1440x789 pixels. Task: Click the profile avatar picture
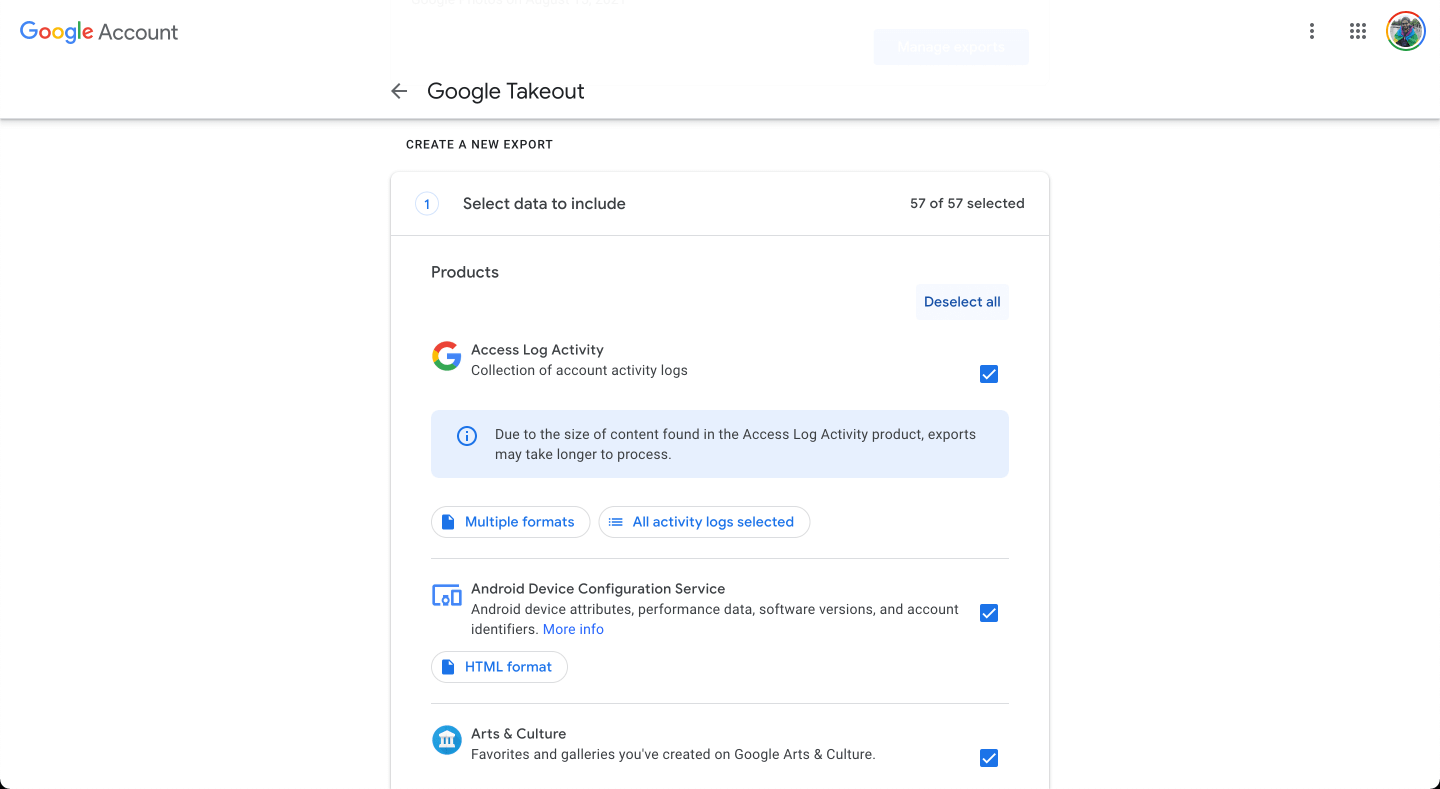(x=1405, y=31)
